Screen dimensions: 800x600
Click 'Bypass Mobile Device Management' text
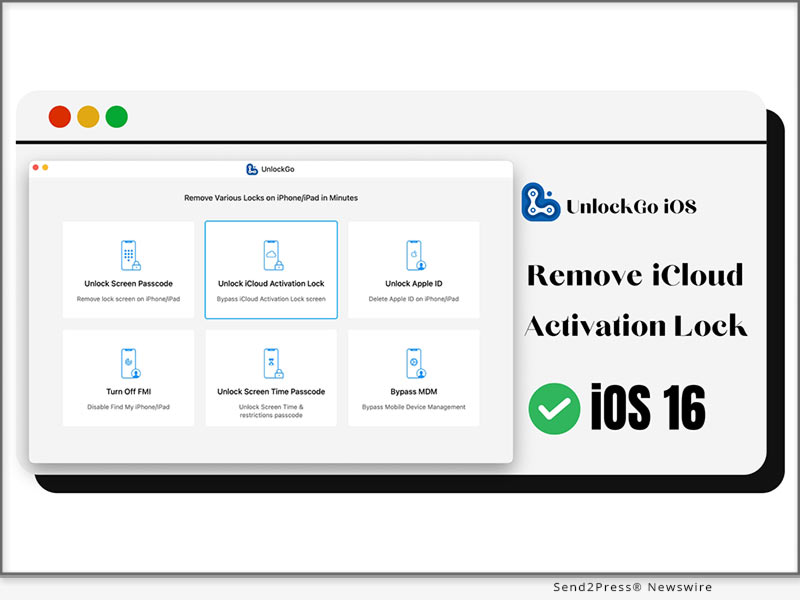coord(414,407)
